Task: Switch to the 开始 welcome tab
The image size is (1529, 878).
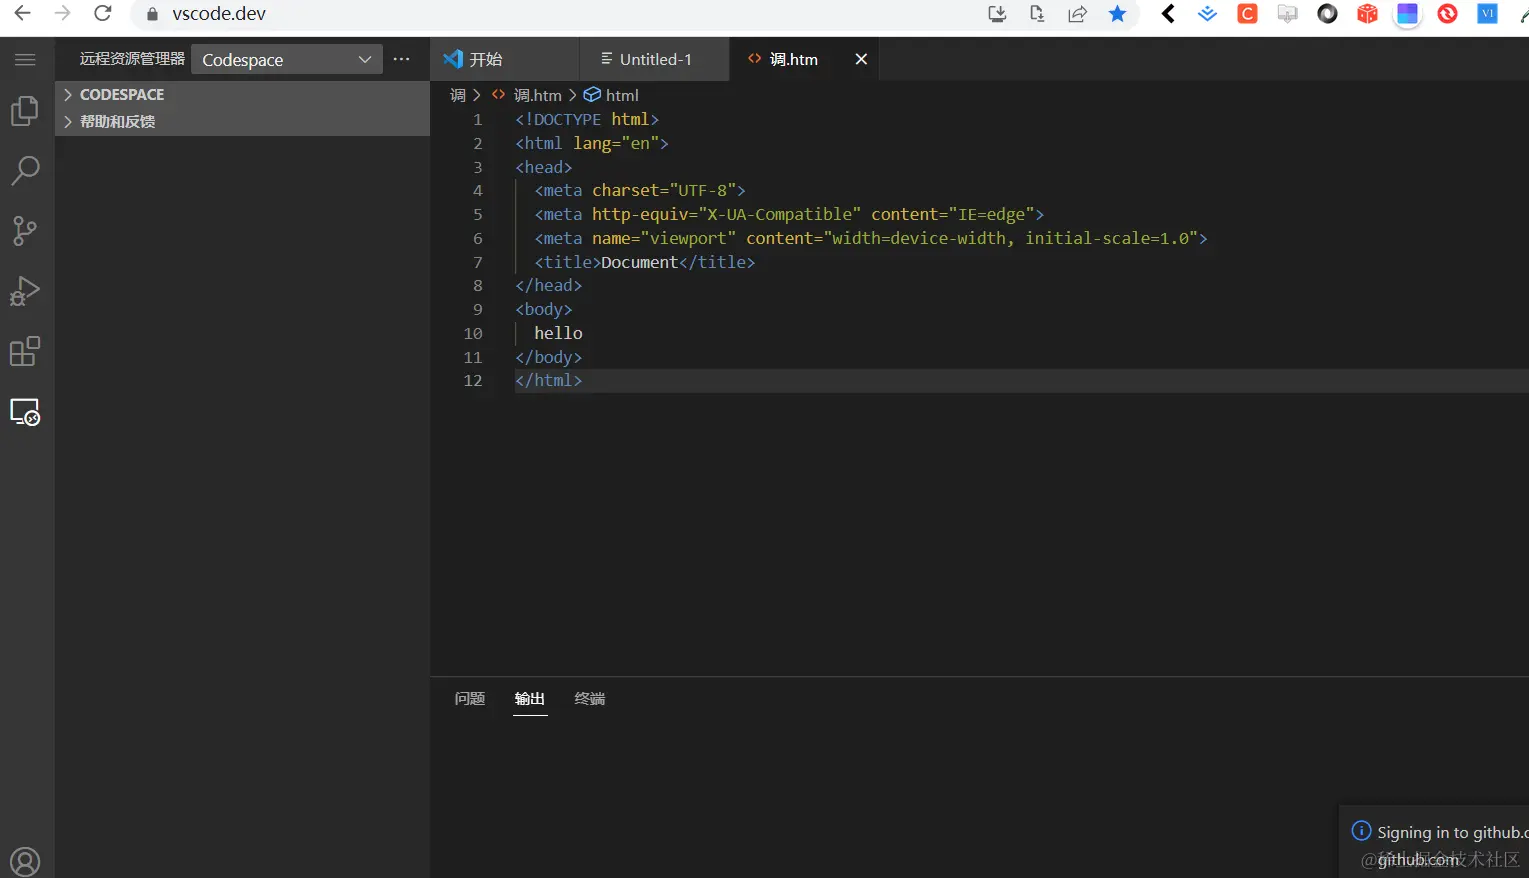Action: 485,60
